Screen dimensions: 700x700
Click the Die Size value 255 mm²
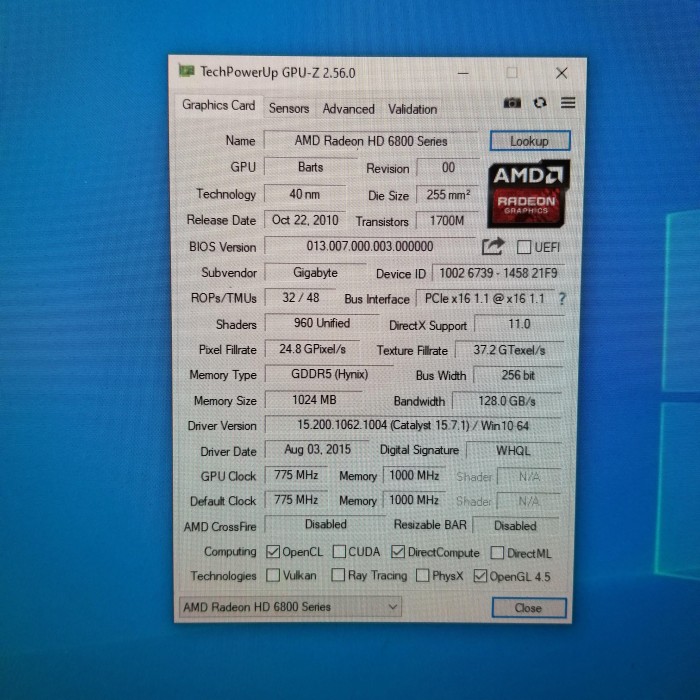(448, 195)
